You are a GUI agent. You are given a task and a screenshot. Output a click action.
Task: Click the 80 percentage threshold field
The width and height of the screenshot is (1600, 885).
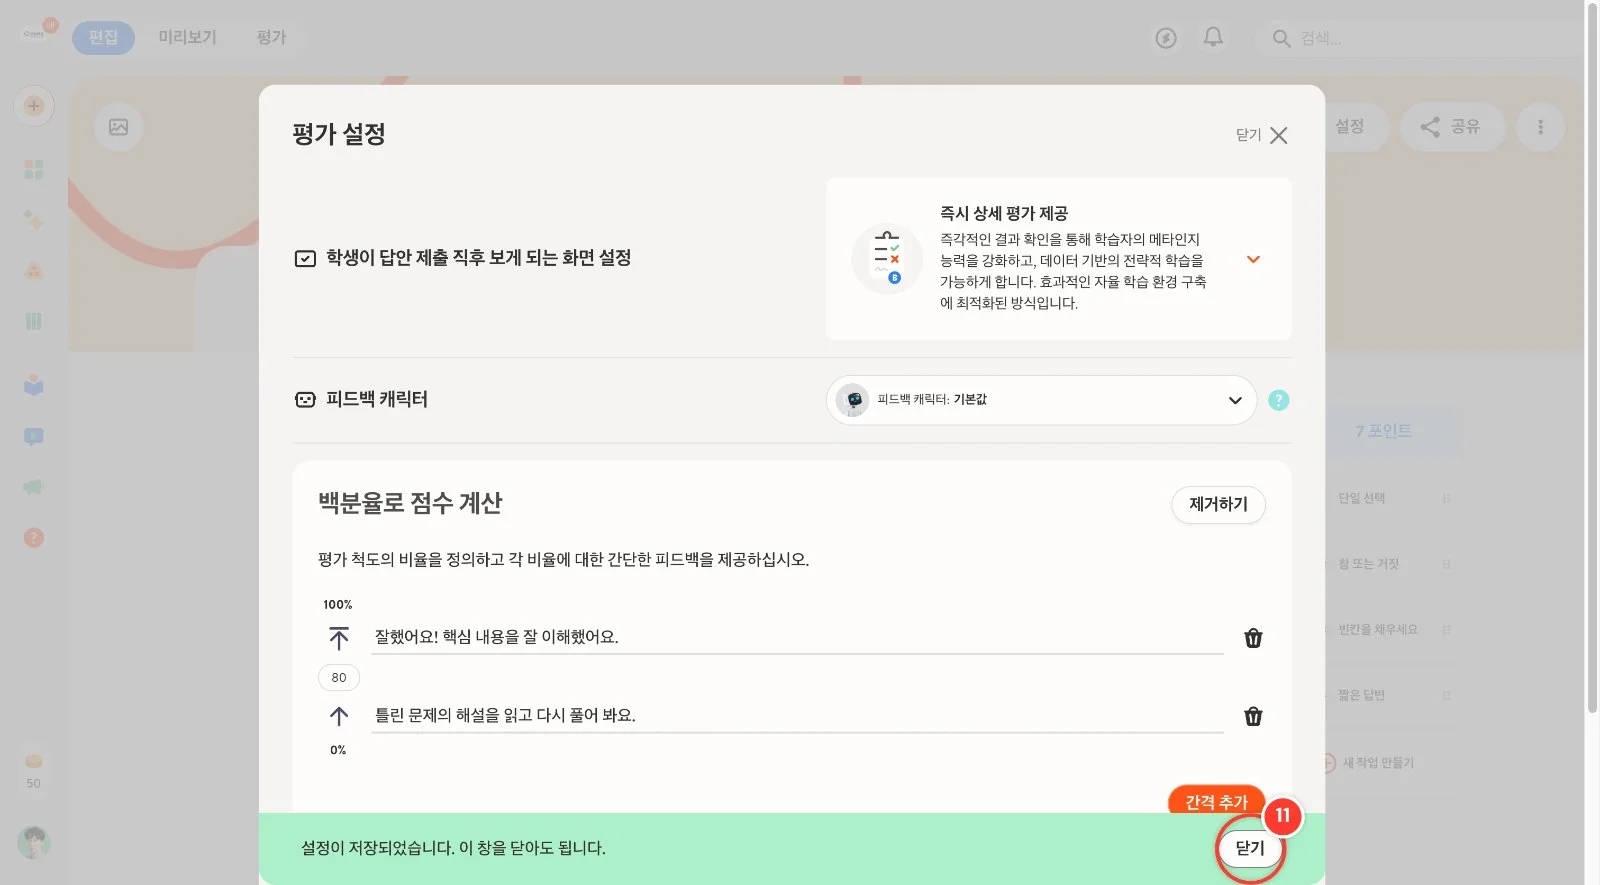(x=339, y=677)
